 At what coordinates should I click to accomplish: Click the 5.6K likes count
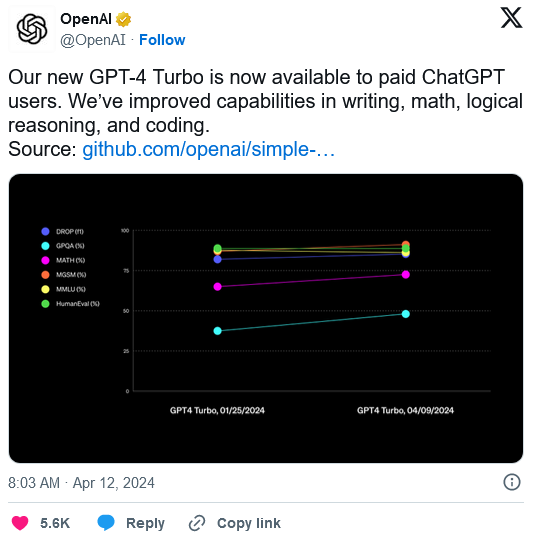click(55, 523)
